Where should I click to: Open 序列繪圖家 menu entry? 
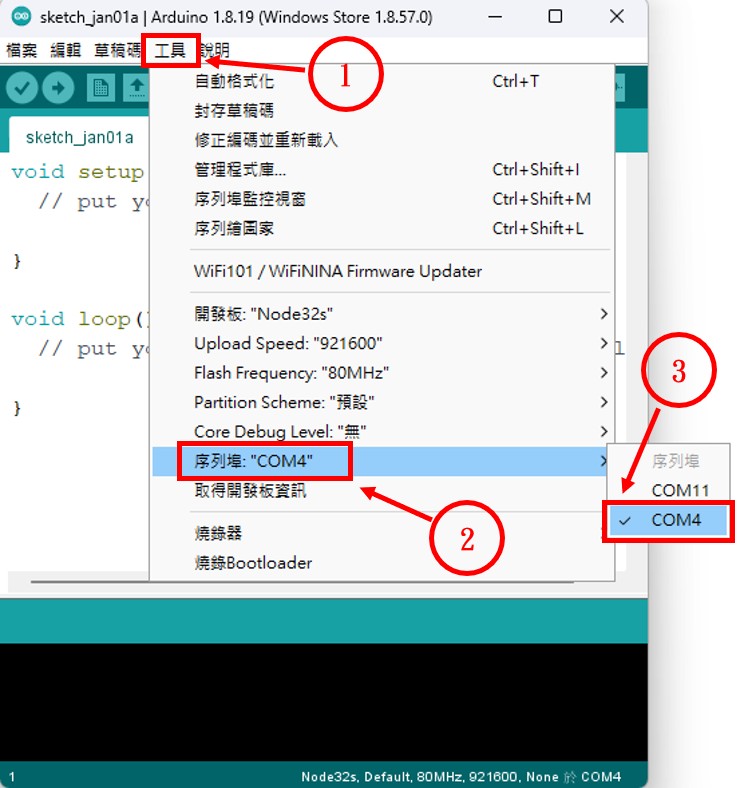coord(382,228)
